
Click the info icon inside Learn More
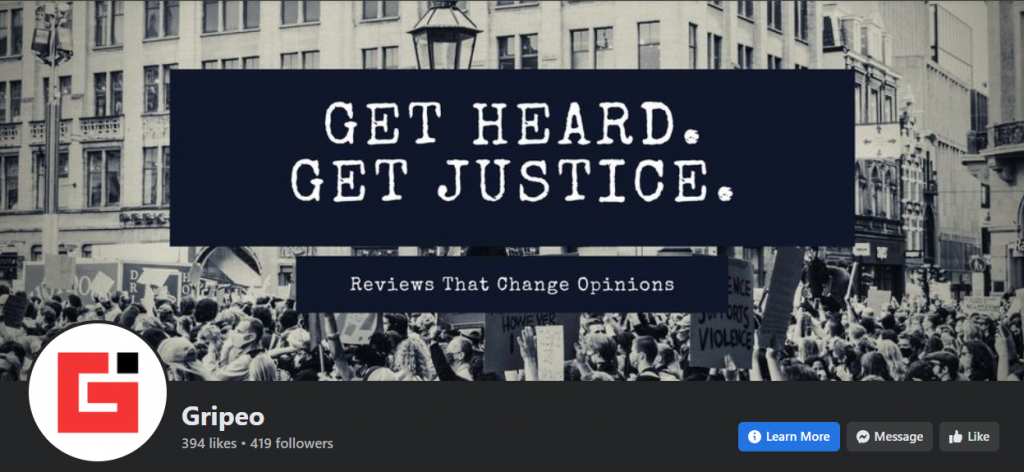coord(754,437)
